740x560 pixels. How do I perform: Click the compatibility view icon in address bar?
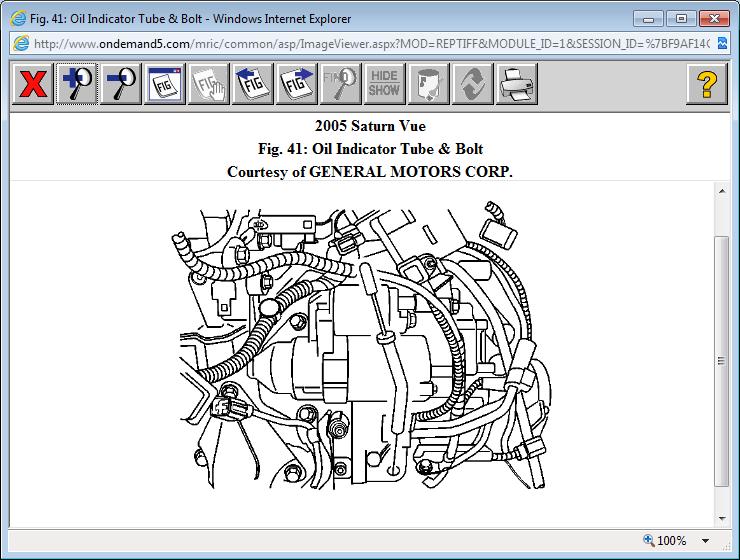pos(722,43)
